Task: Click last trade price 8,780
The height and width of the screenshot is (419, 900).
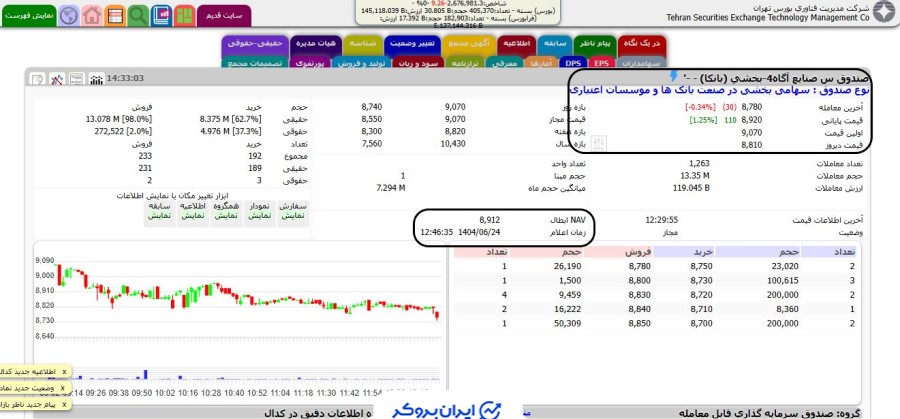Action: pos(752,107)
